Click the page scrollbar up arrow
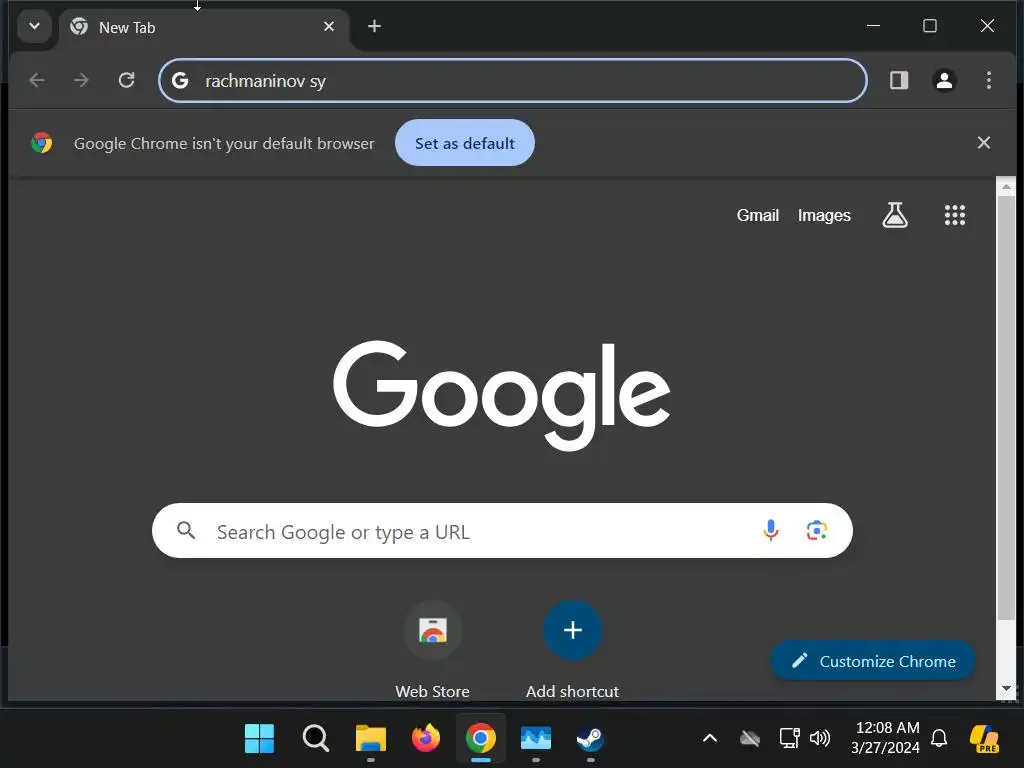 (x=1006, y=186)
